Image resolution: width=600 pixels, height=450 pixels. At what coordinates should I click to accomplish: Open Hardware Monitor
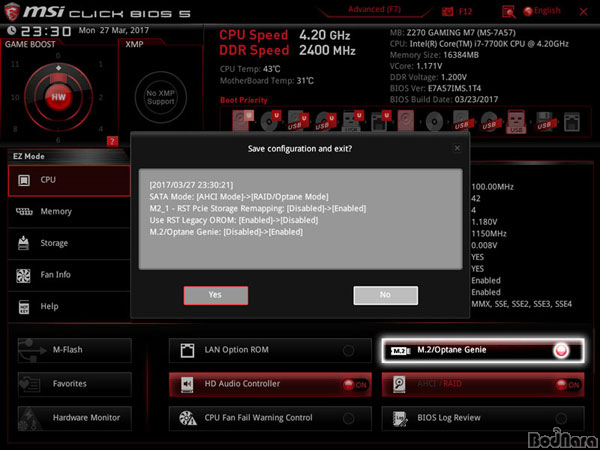75,418
